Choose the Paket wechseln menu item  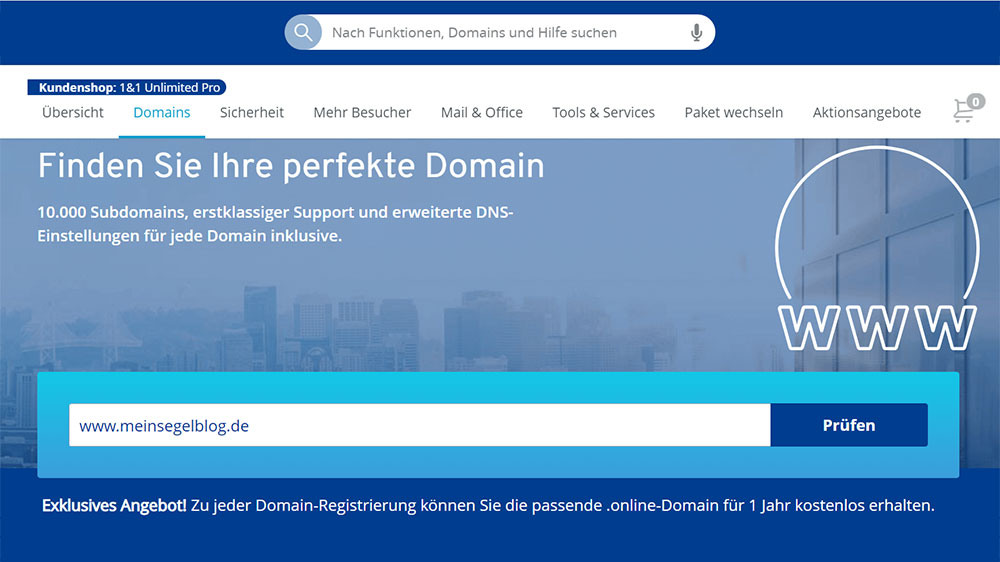click(733, 113)
